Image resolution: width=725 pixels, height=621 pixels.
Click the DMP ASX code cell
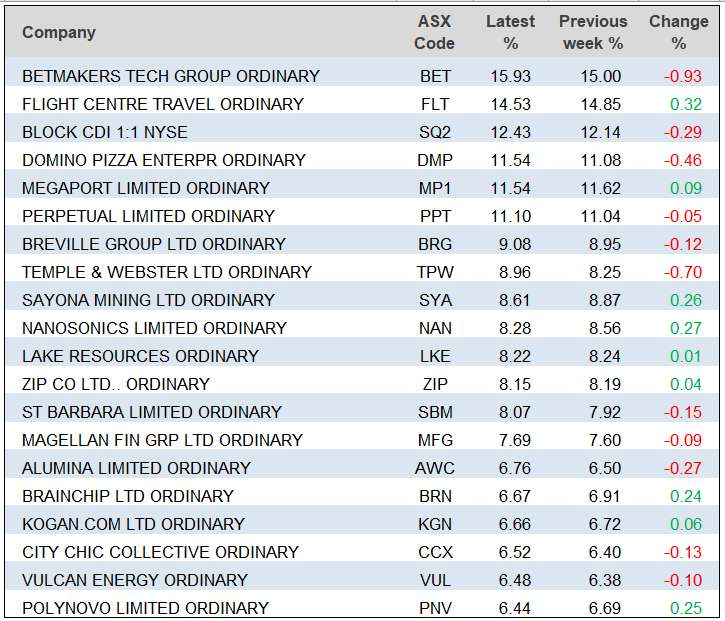(x=435, y=160)
